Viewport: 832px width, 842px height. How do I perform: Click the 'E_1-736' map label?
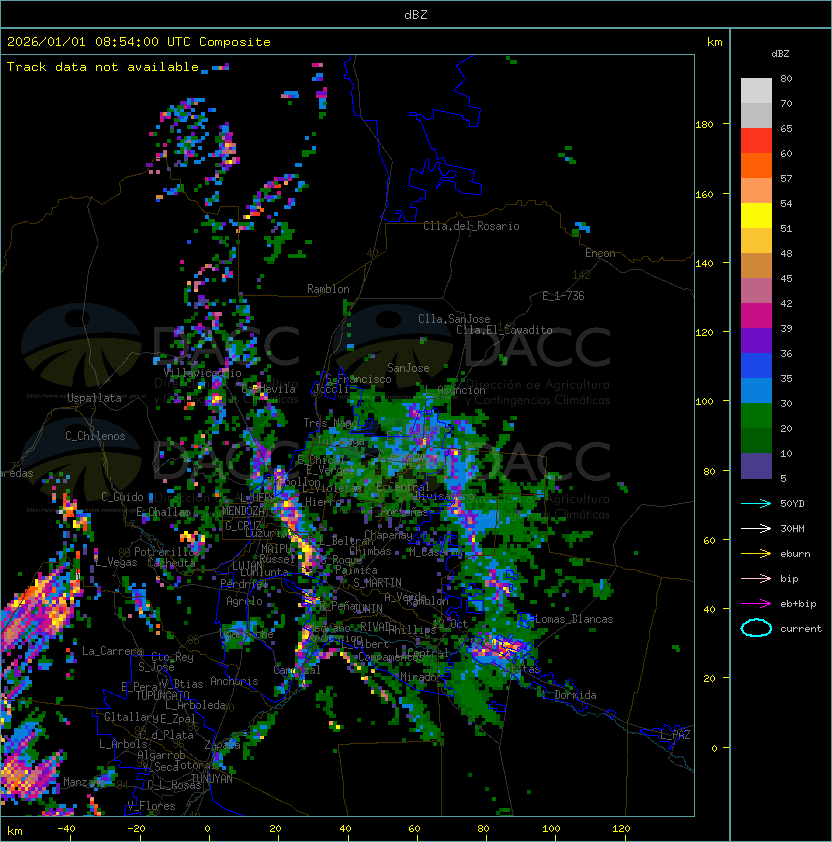(x=563, y=296)
